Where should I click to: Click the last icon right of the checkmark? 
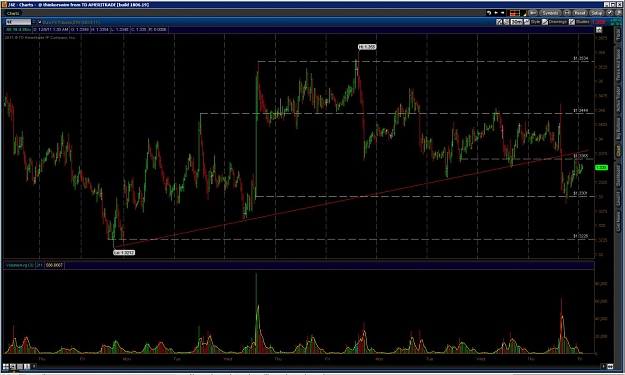(619, 13)
